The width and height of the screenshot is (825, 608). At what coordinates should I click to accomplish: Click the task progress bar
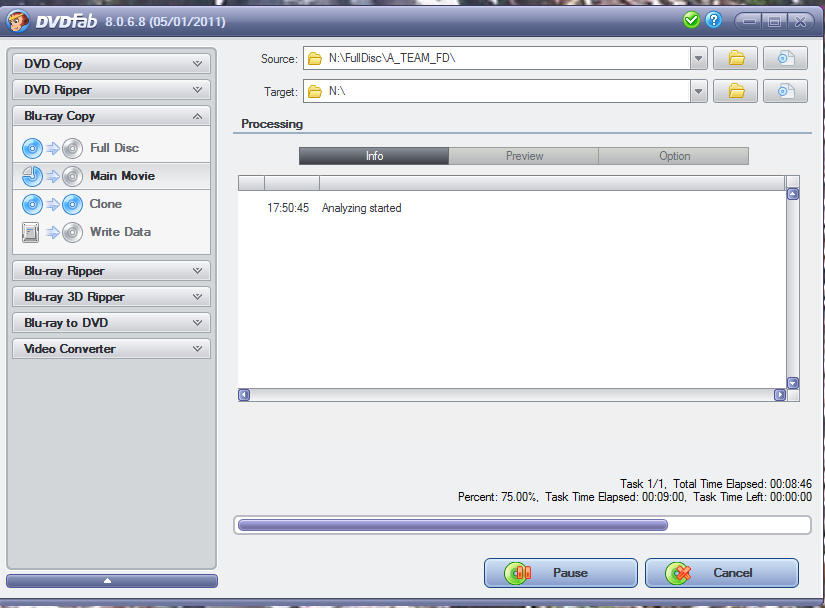[522, 525]
